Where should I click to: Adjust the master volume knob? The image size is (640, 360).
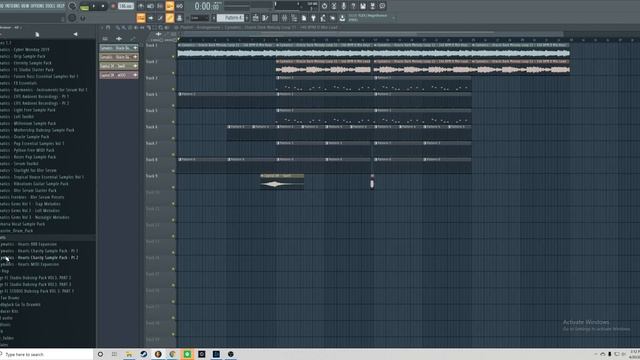click(72, 6)
